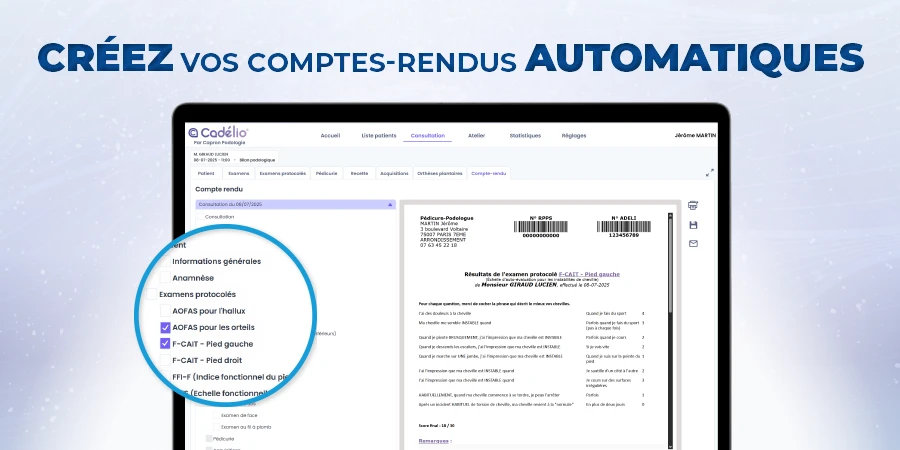
Task: Click the Pédicure-Podologue header in the report
Action: click(x=447, y=218)
